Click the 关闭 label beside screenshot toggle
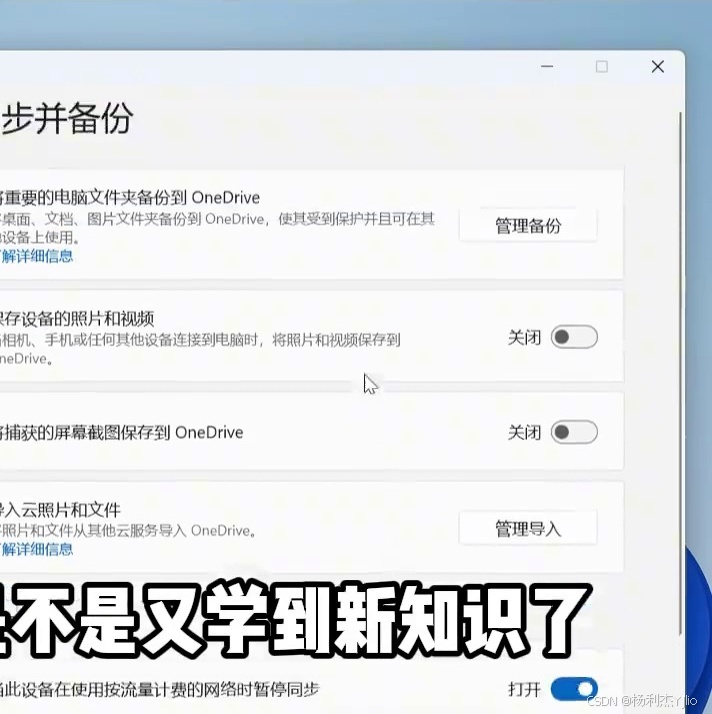Viewport: 712px width, 714px height. 524,432
